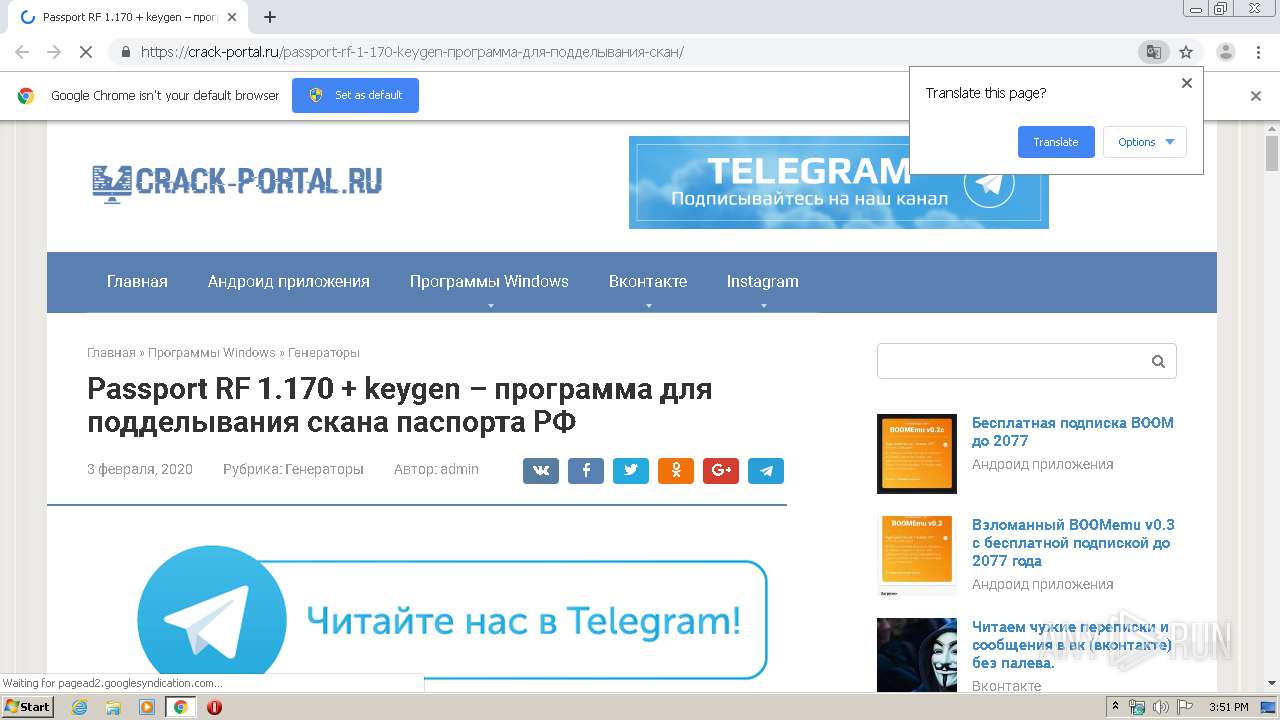Share the article on Facebook
This screenshot has width=1280, height=720.
click(586, 471)
